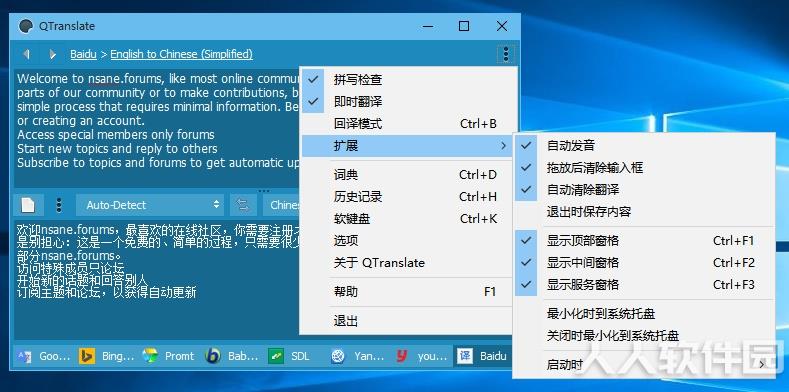Maximize the QTranslate window
The image size is (789, 392).
pyautogui.click(x=464, y=26)
